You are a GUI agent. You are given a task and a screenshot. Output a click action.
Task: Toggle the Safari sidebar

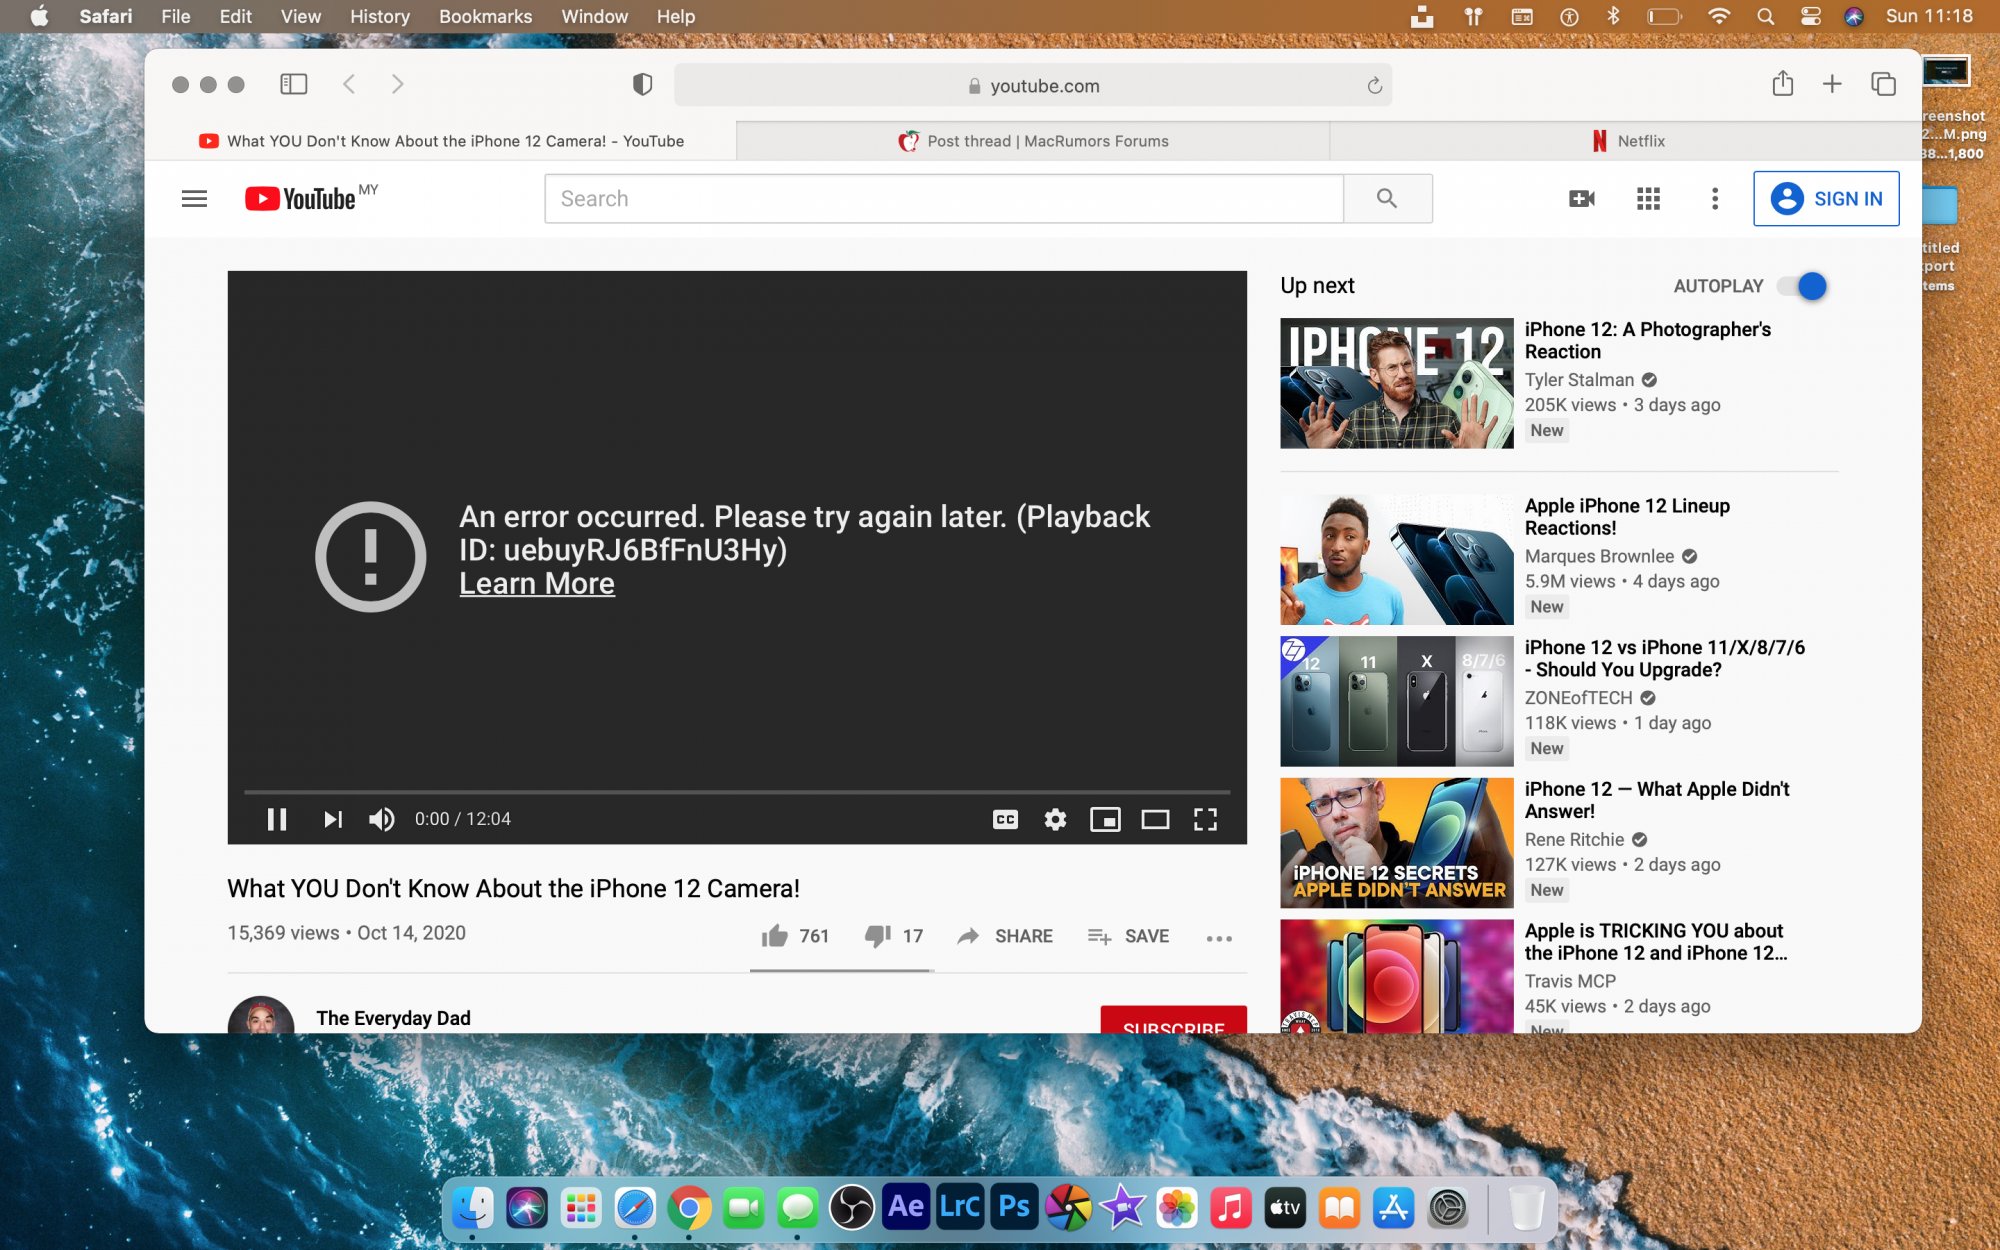293,84
